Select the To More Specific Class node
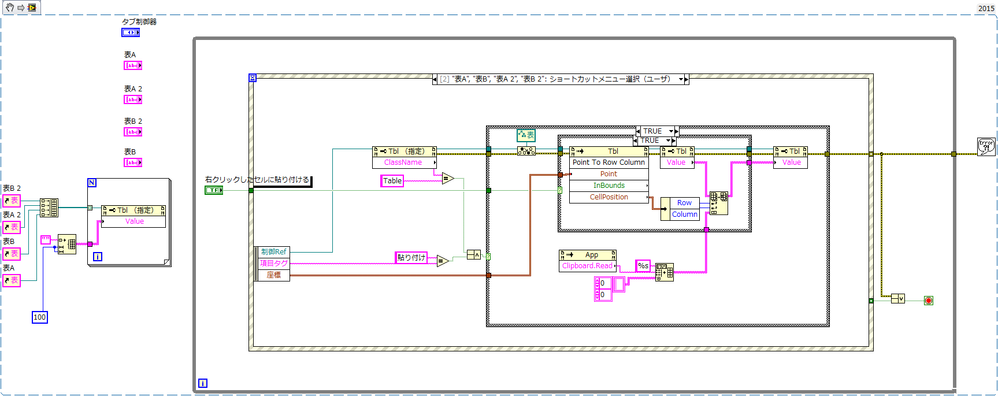This screenshot has width=998, height=396. (x=527, y=152)
